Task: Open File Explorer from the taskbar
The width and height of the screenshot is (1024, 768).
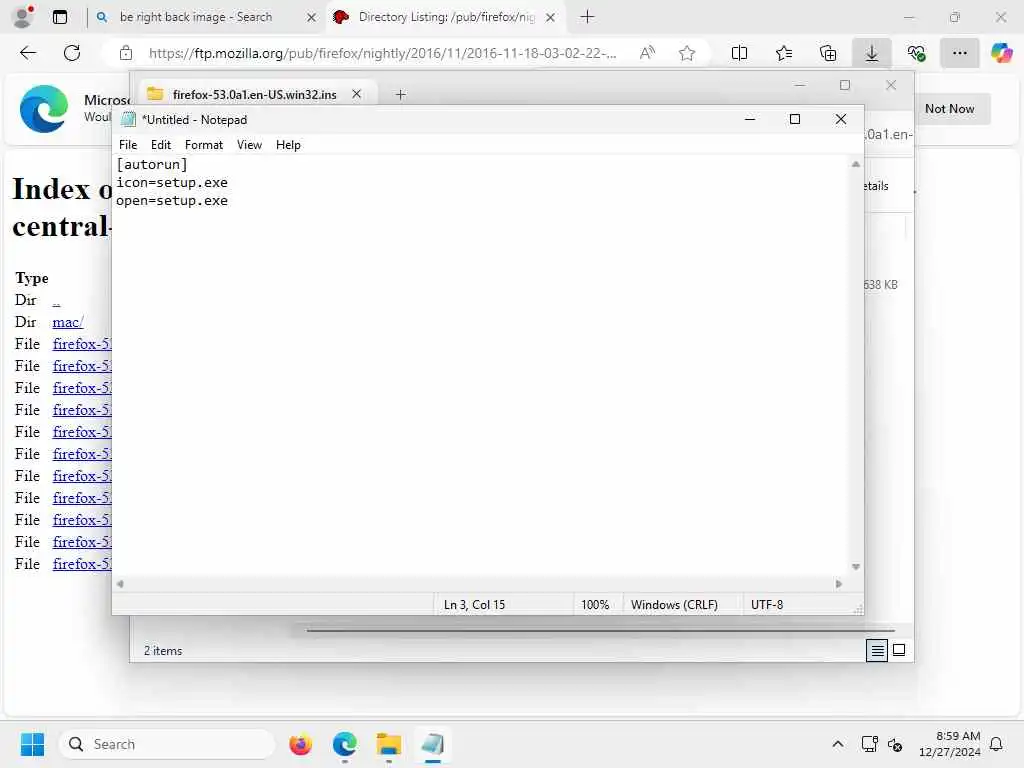Action: [x=389, y=744]
